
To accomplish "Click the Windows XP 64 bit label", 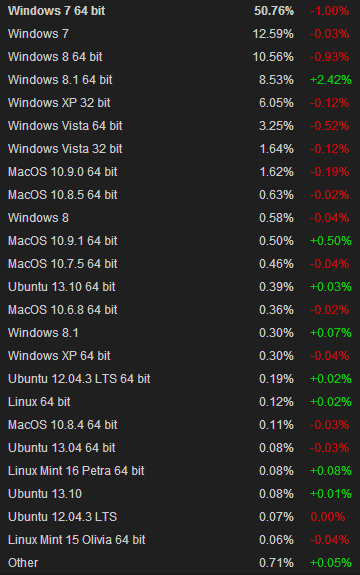I will click(59, 356).
